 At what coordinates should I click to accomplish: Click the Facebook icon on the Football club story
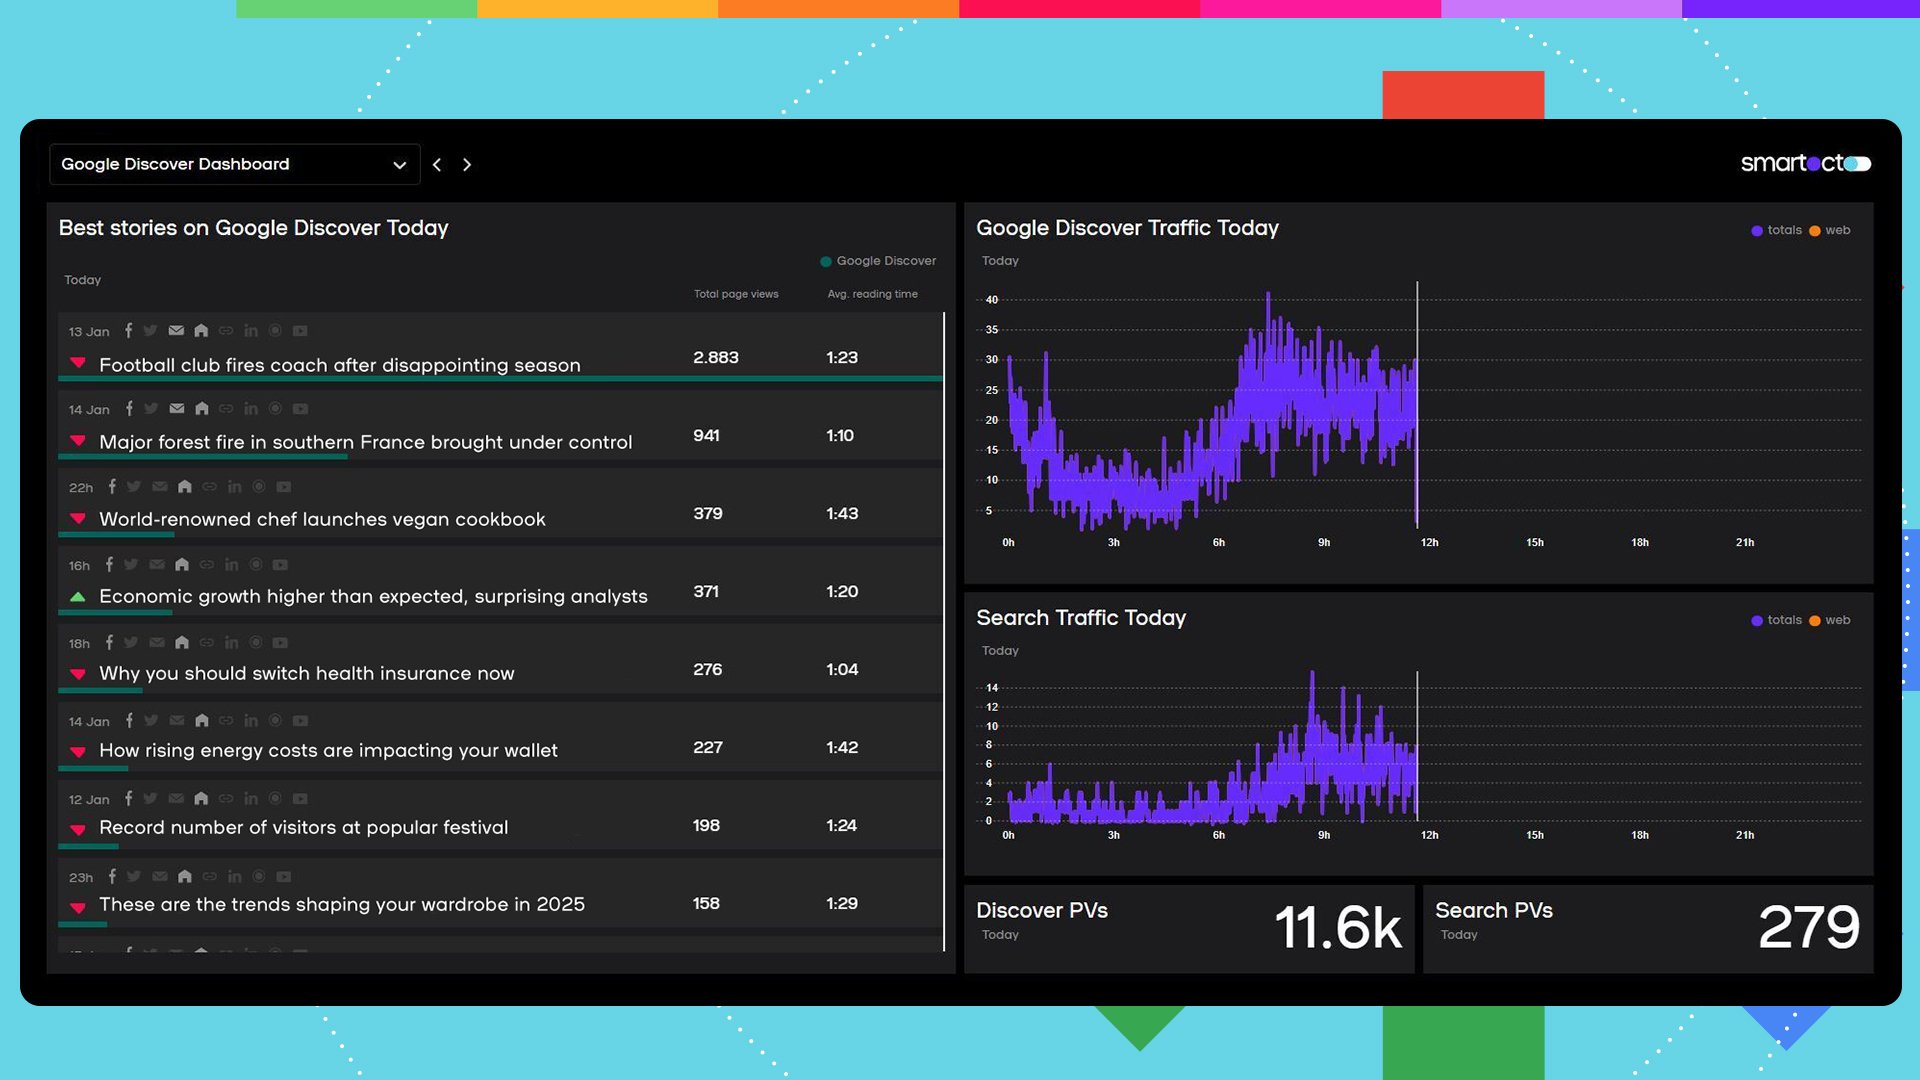click(128, 331)
